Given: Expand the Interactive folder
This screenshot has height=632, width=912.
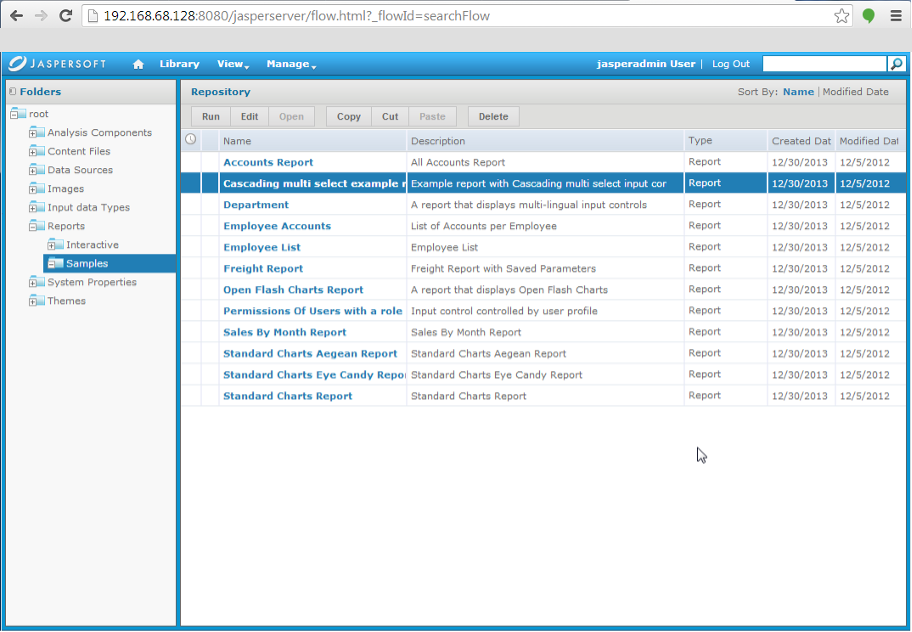Looking at the screenshot, I should 52,245.
